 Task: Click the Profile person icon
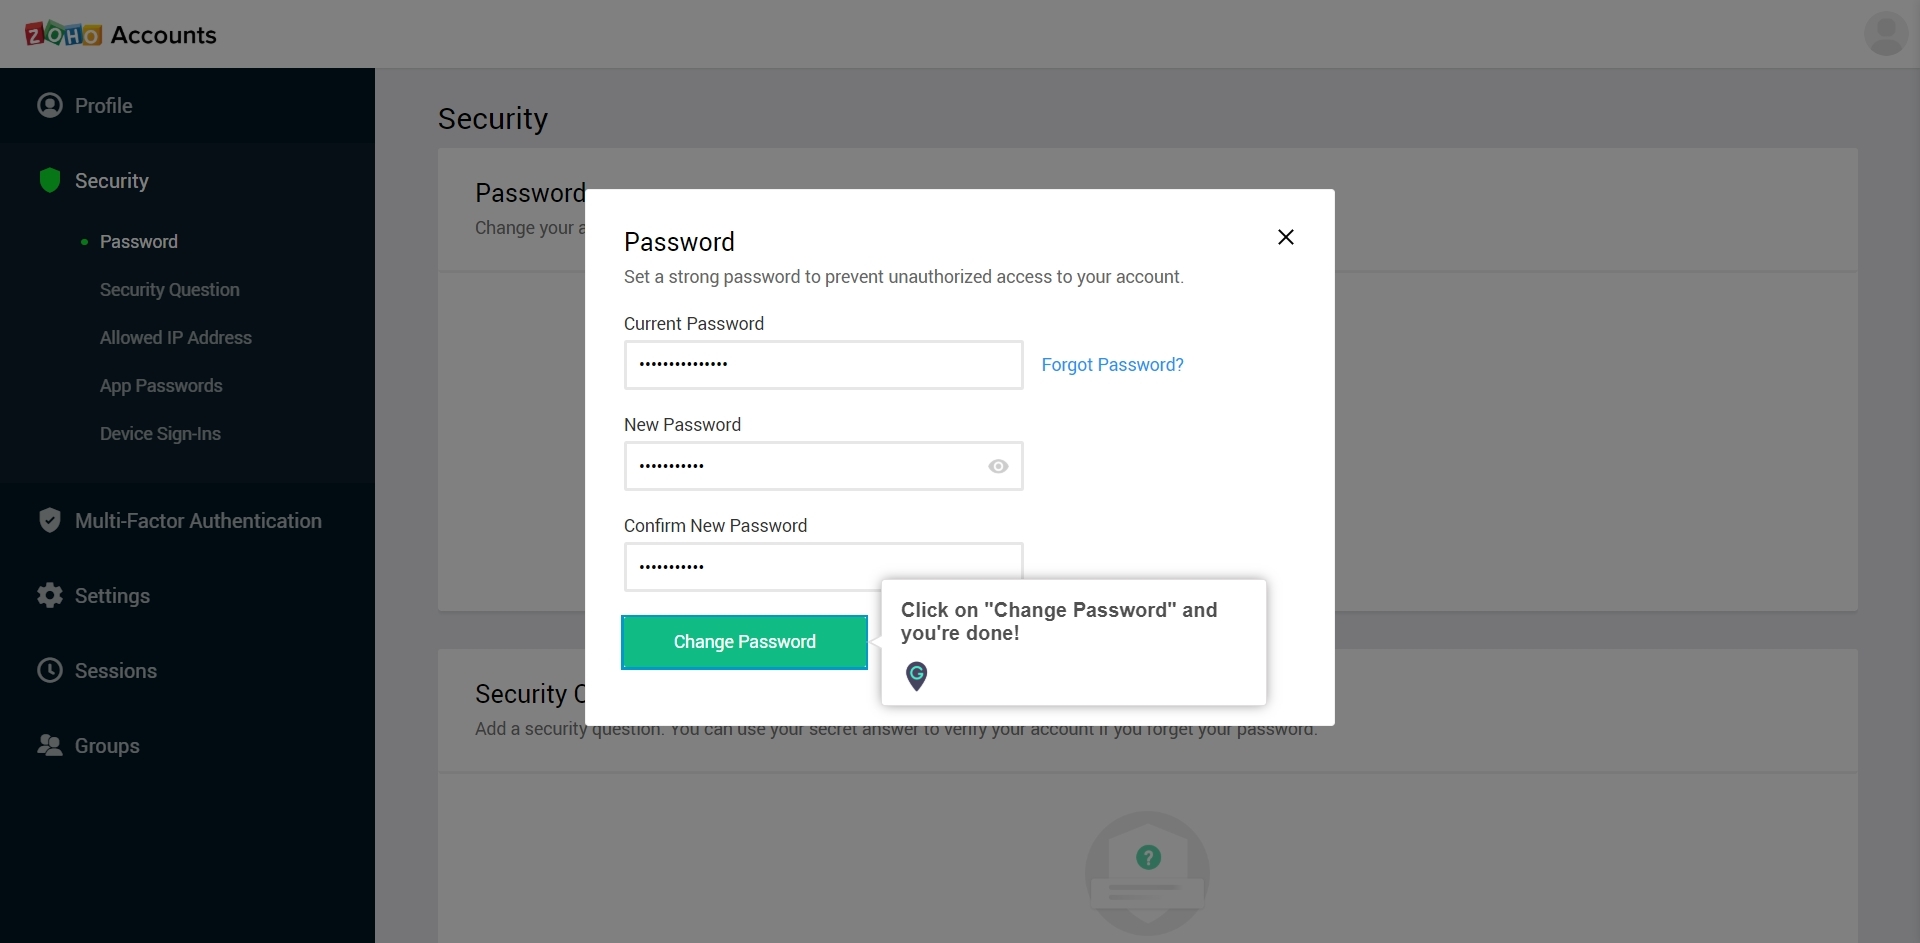pos(50,105)
